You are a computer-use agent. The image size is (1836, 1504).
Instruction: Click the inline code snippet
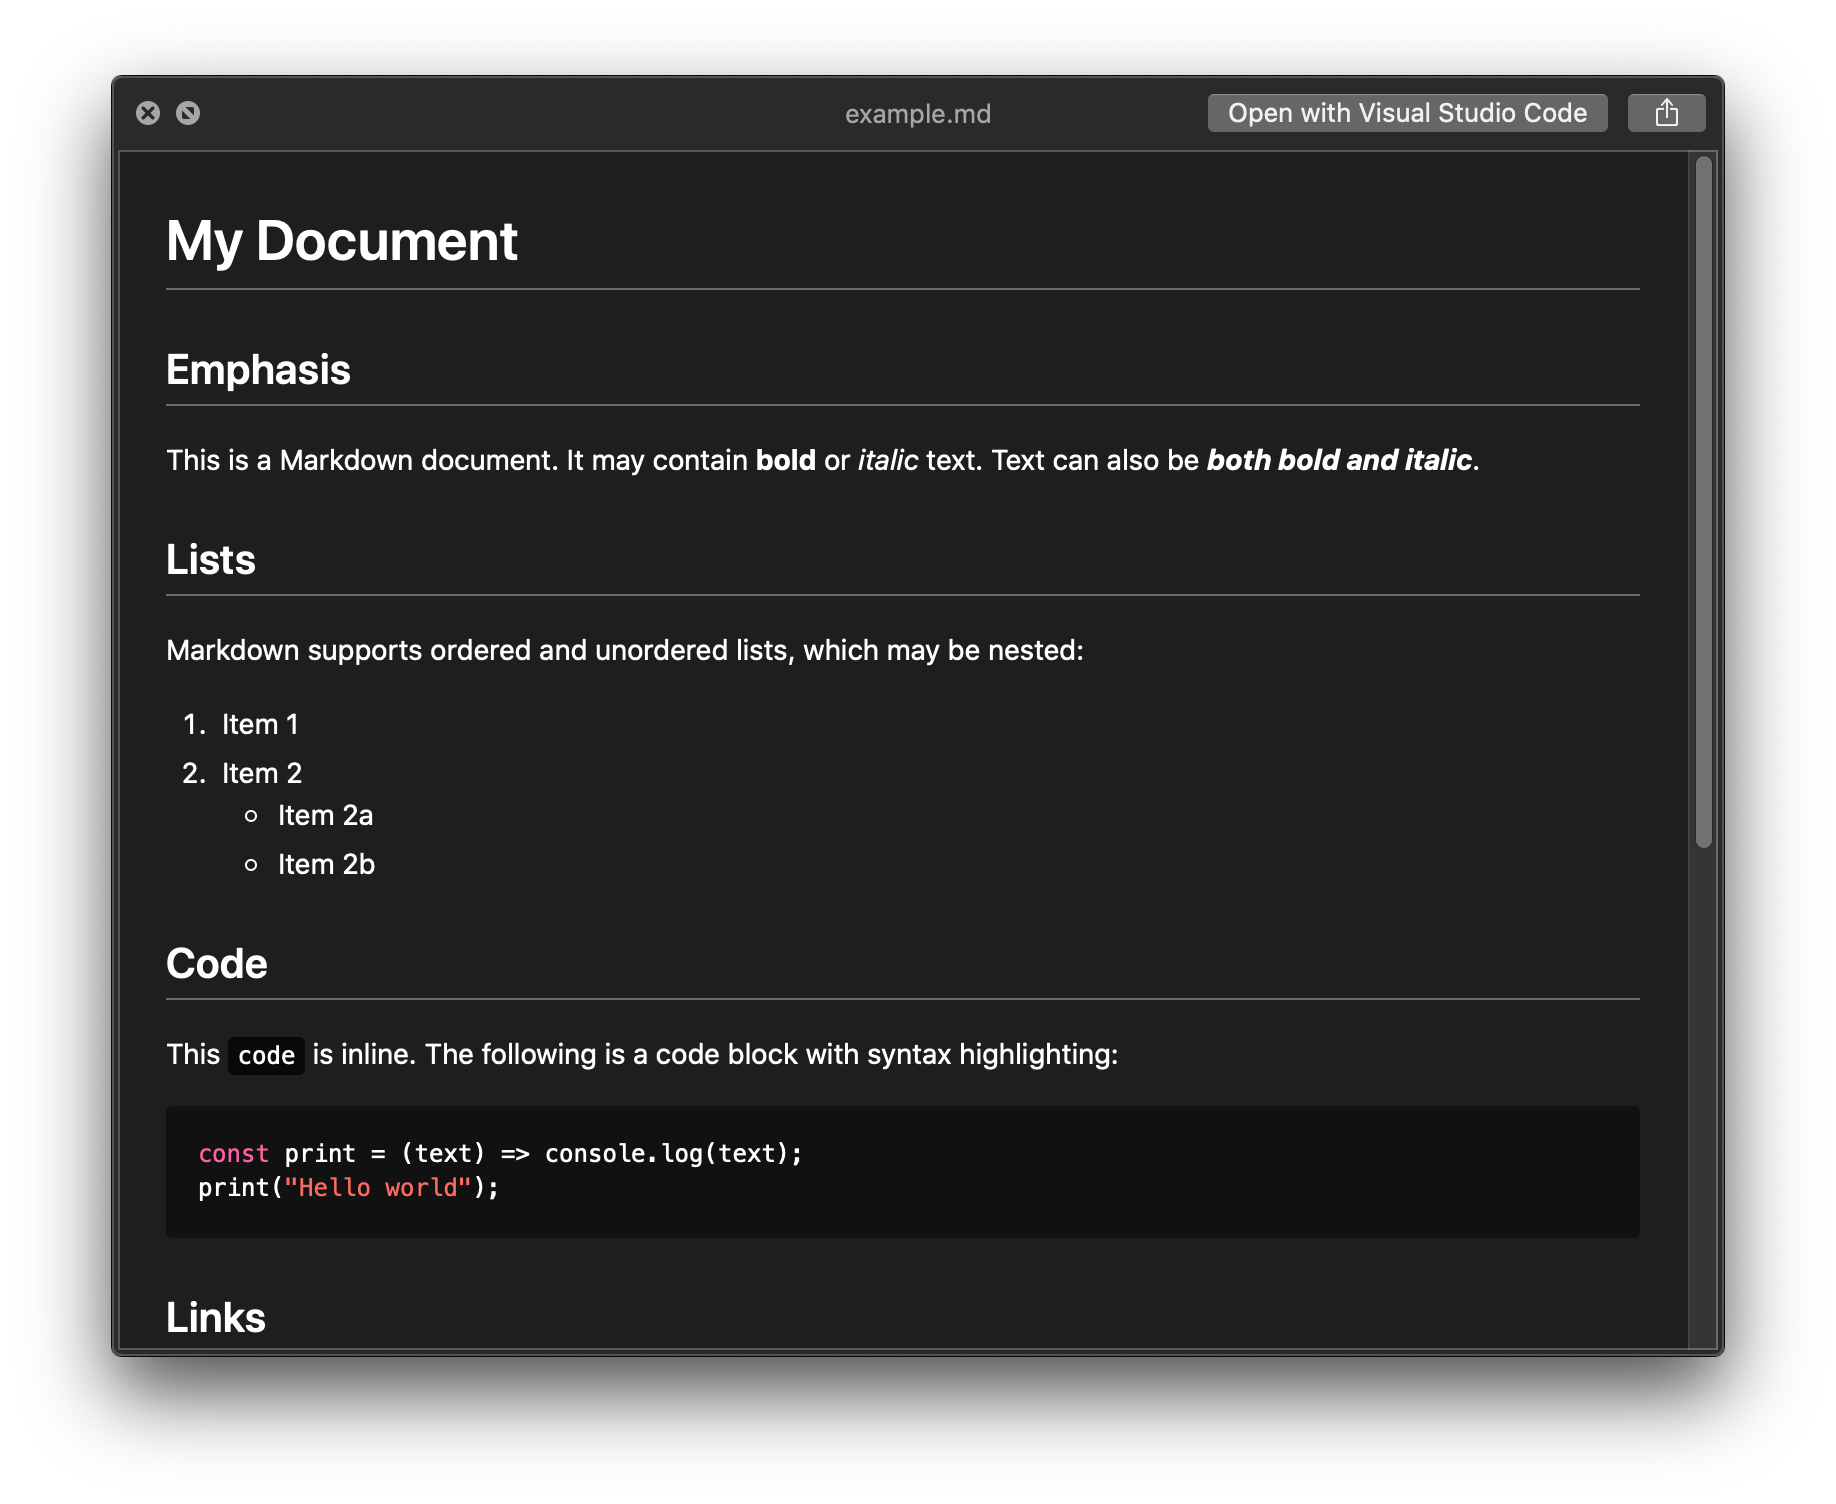[x=266, y=1055]
